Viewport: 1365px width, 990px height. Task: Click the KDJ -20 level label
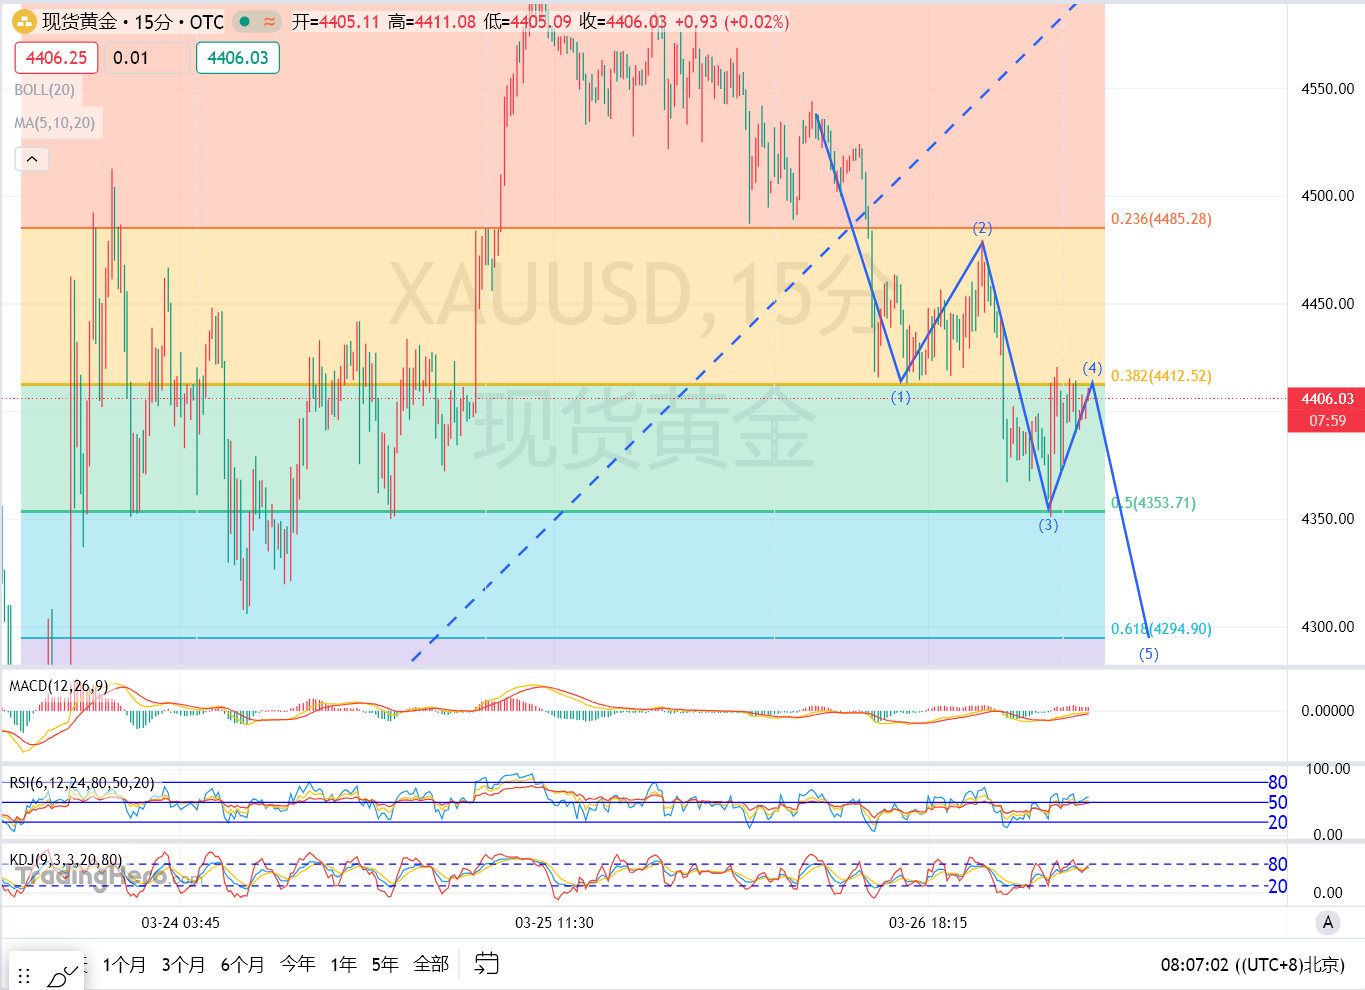pos(1276,886)
